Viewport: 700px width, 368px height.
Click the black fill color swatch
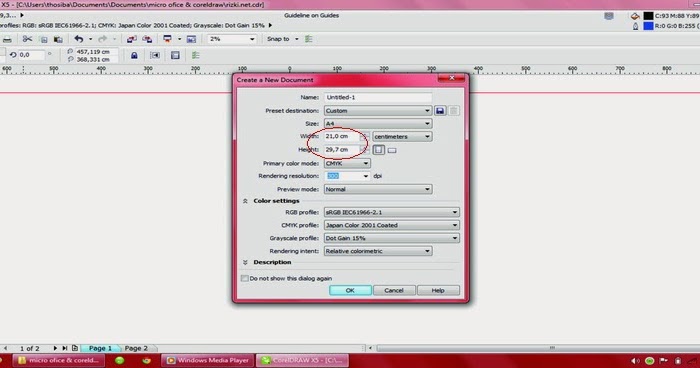[648, 16]
